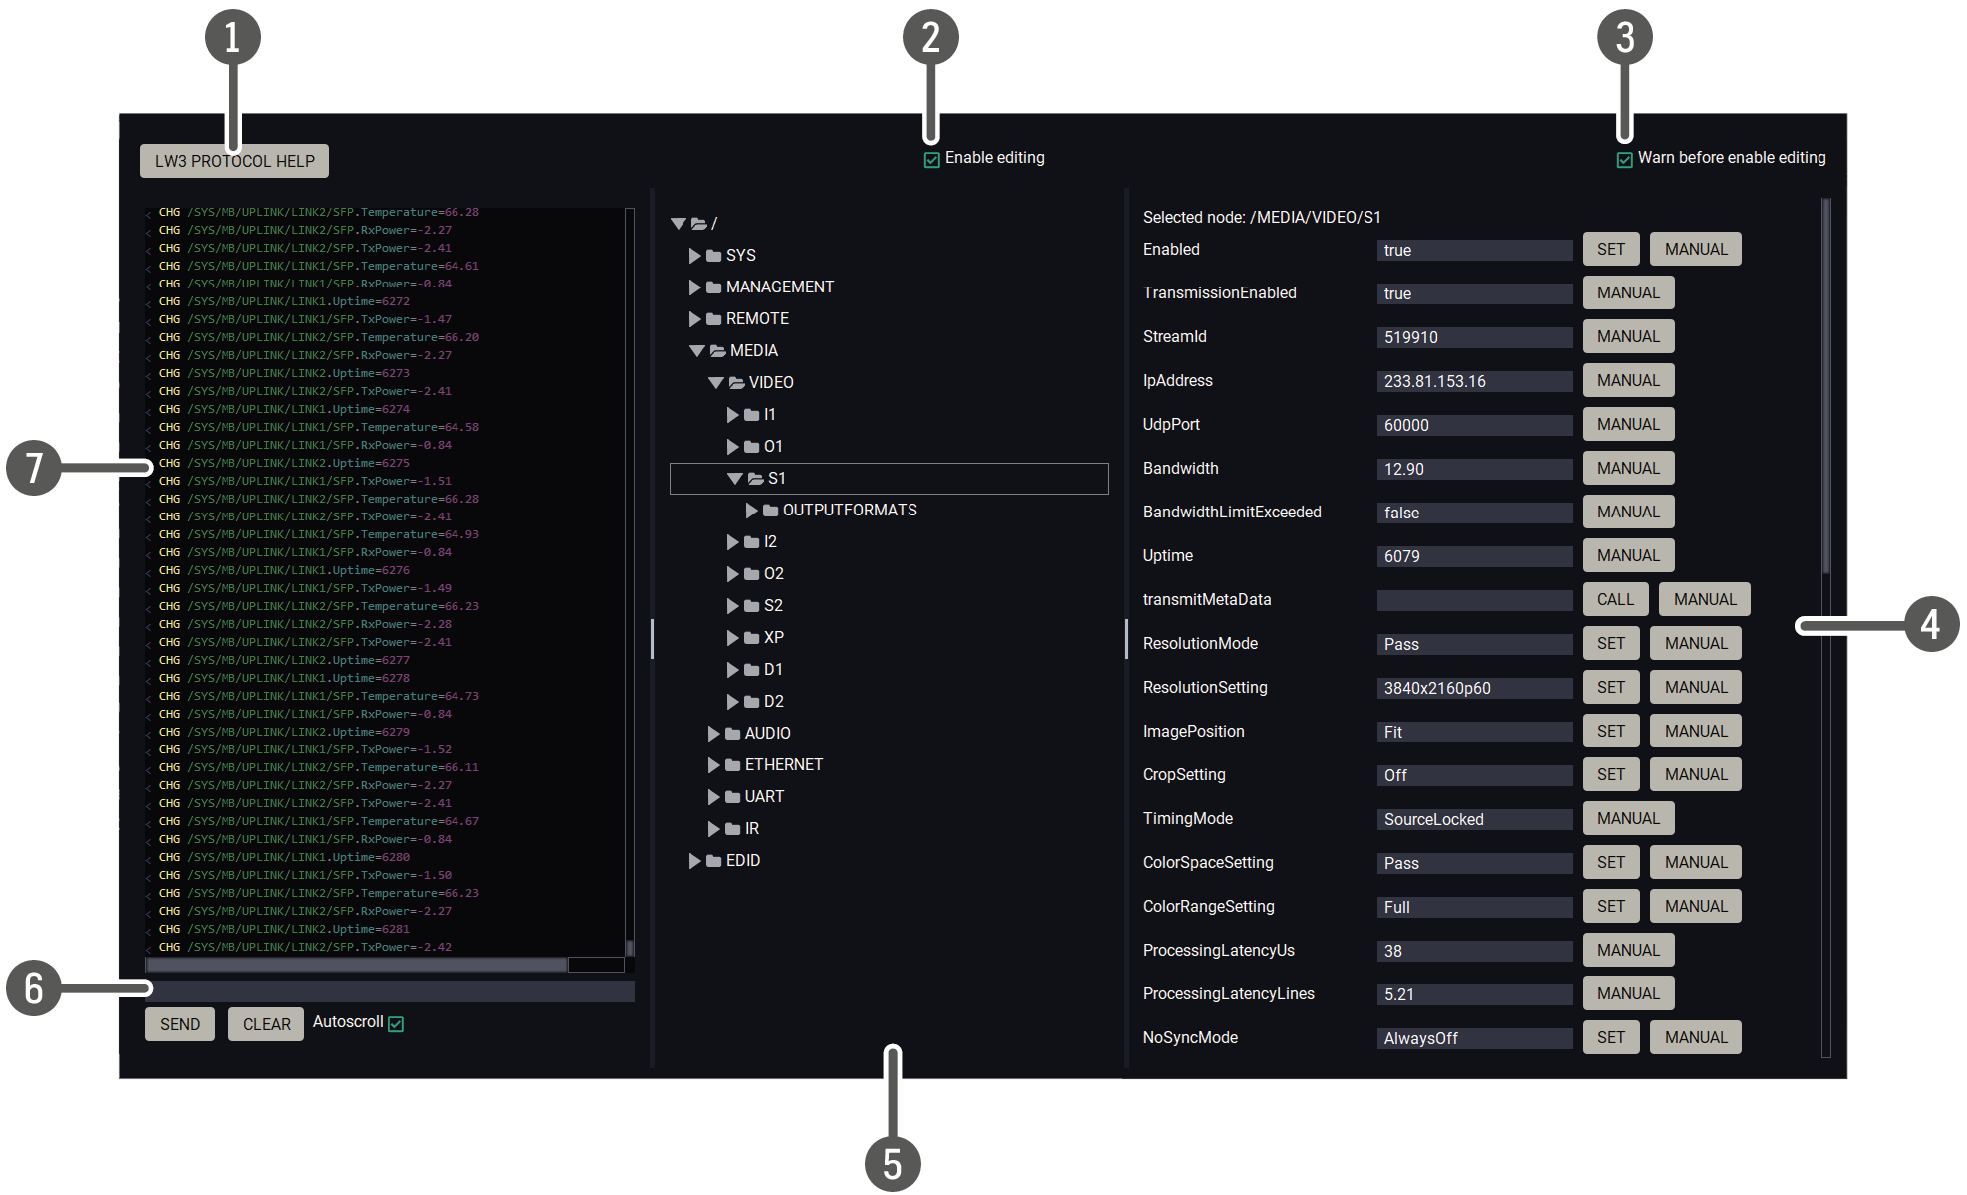Click the OUTPUTFORMATS folder icon

770,511
